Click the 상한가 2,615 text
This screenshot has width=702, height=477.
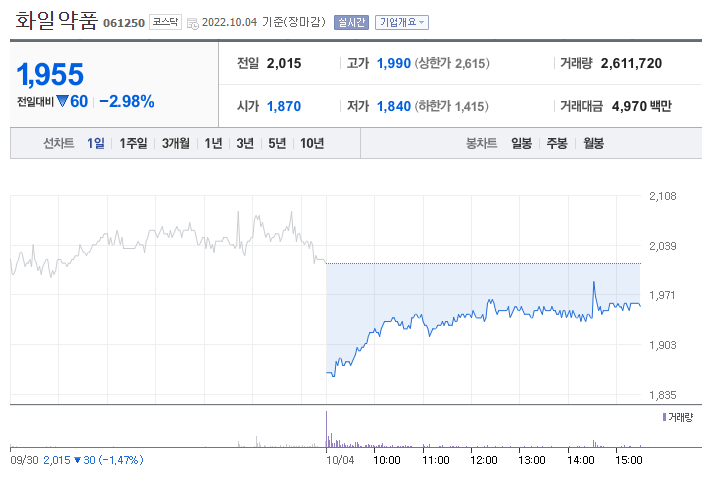[x=452, y=64]
